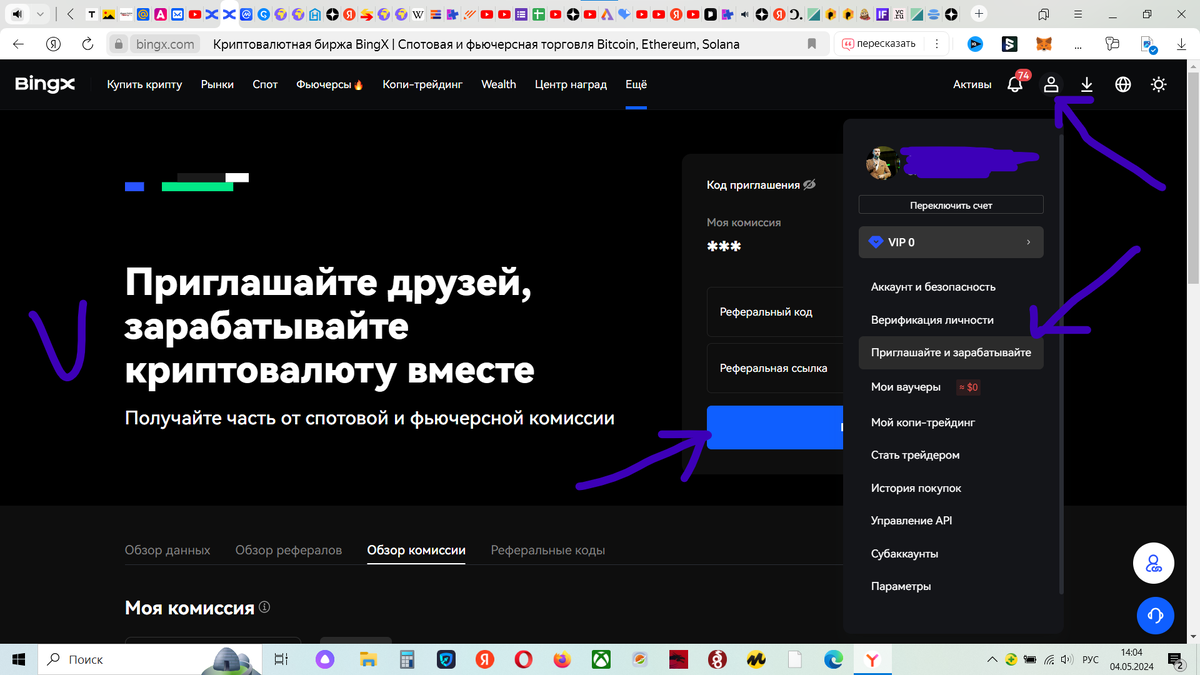Viewport: 1200px width, 675px height.
Task: Switch to Реферальные коды tab
Action: point(548,550)
